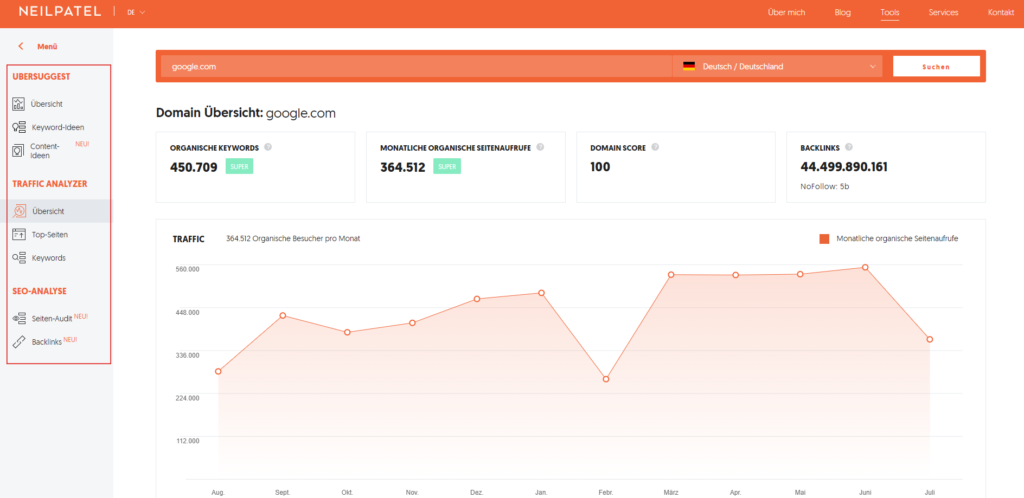Open Tools in top navigation
1024x498 pixels.
[x=889, y=12]
